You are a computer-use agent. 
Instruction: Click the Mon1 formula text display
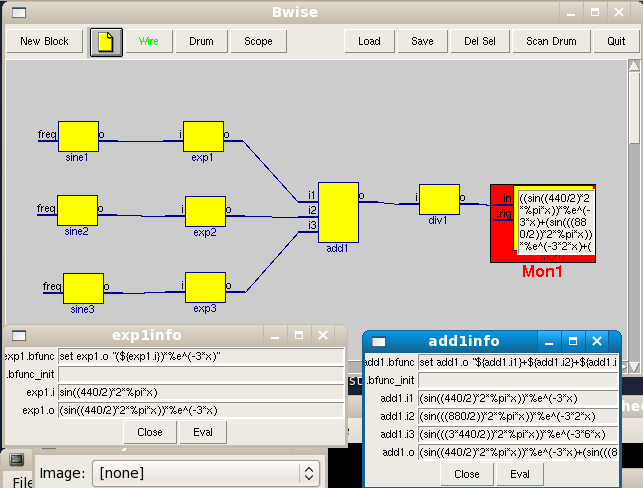coord(556,222)
